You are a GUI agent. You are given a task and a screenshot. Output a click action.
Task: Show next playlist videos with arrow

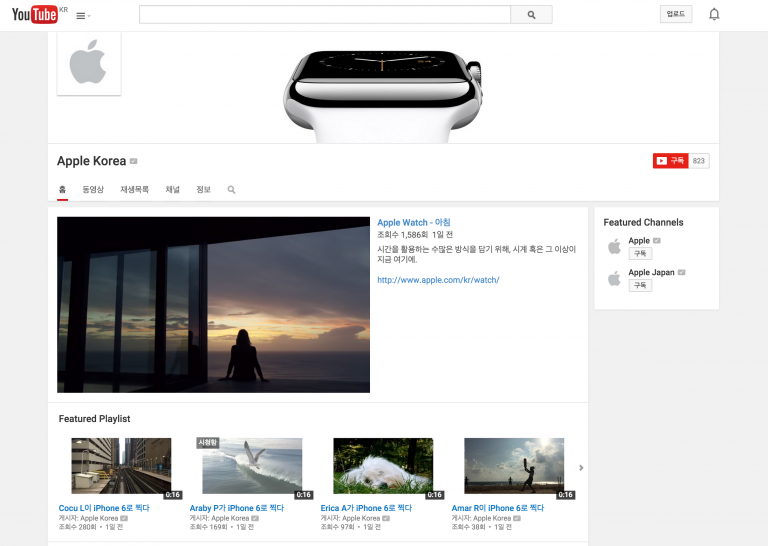(581, 468)
